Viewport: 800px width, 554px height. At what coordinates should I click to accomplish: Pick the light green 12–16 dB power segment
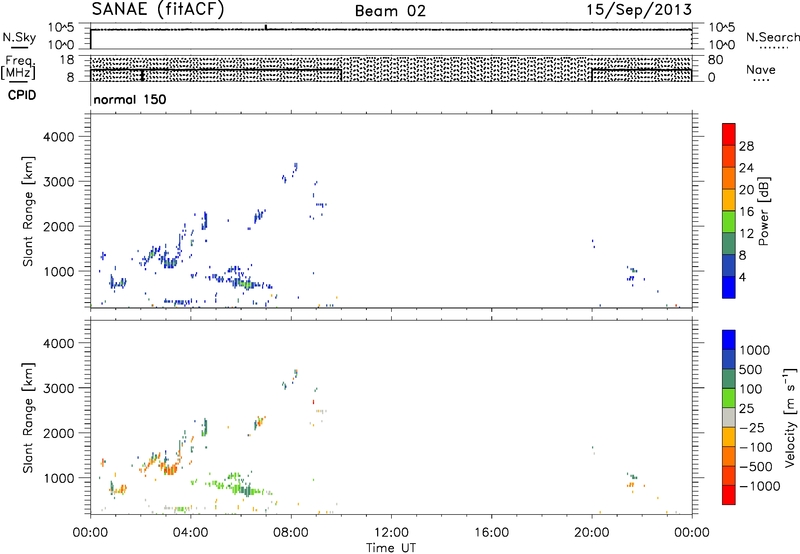(729, 222)
